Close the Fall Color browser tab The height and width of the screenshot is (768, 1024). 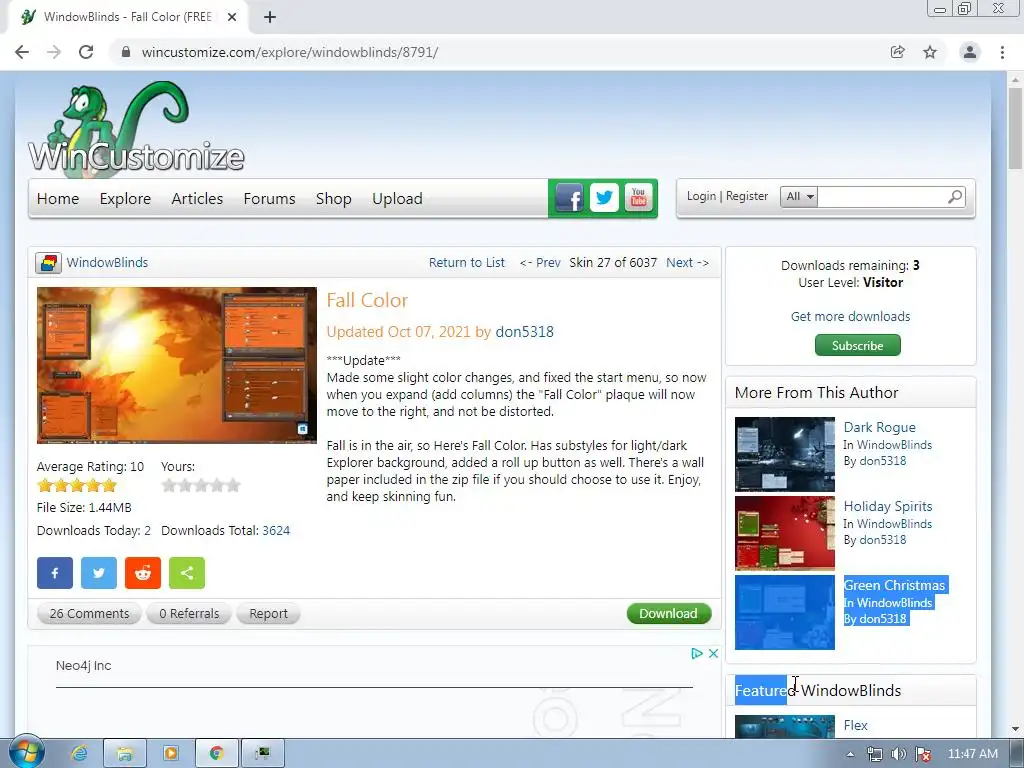pyautogui.click(x=232, y=17)
